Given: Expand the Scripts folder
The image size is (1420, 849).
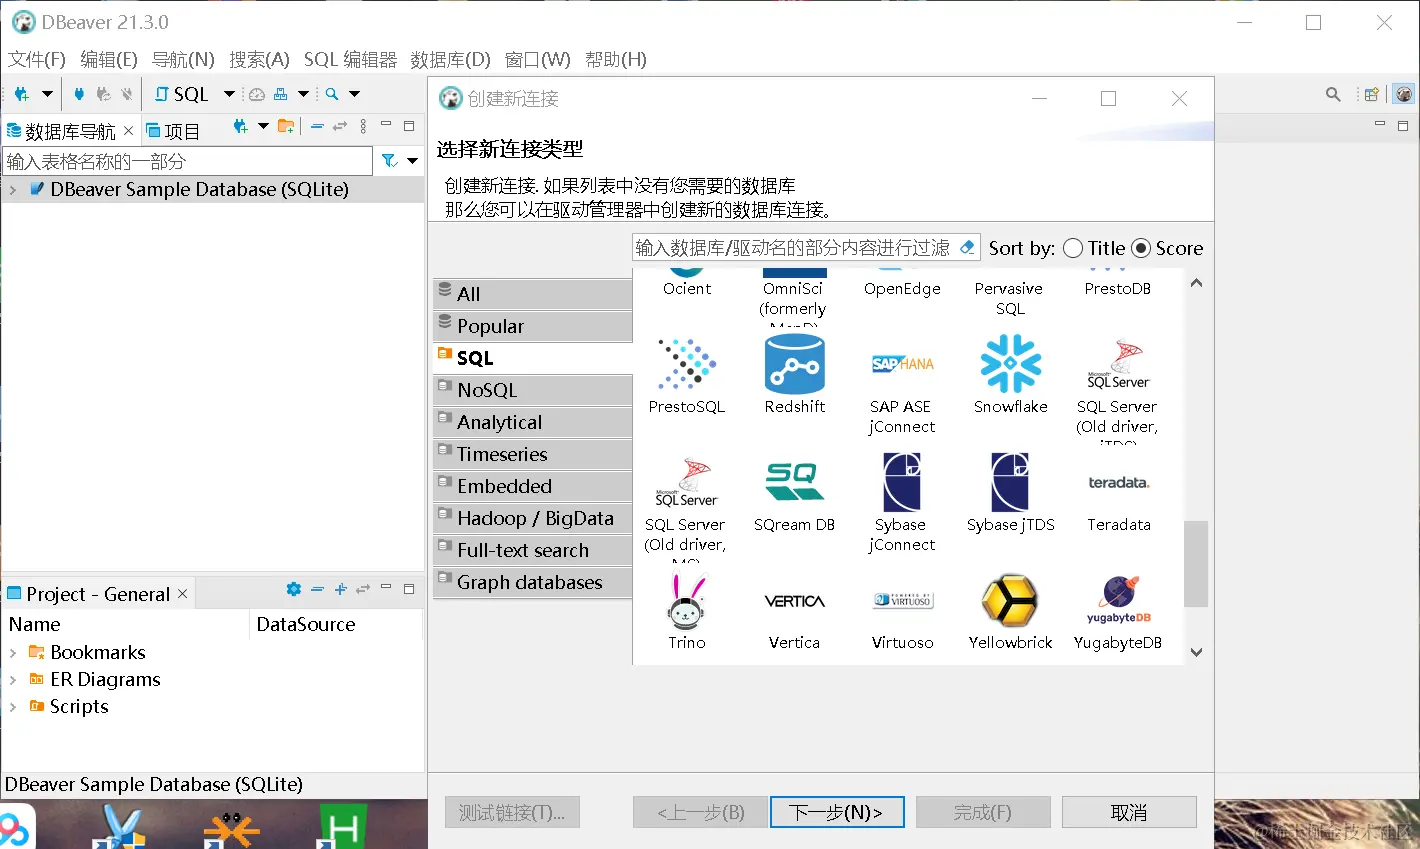Looking at the screenshot, I should [12, 706].
